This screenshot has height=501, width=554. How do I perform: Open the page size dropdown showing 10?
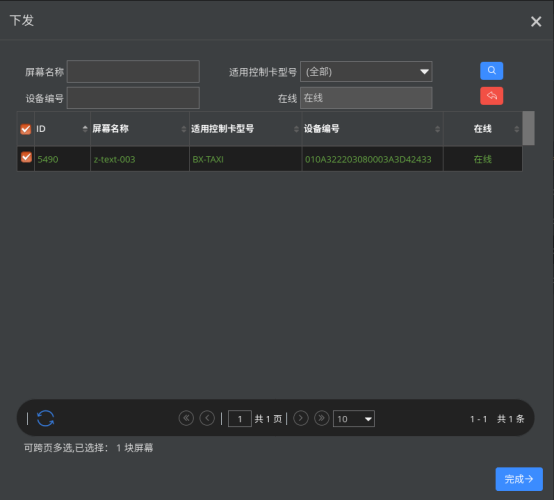354,419
